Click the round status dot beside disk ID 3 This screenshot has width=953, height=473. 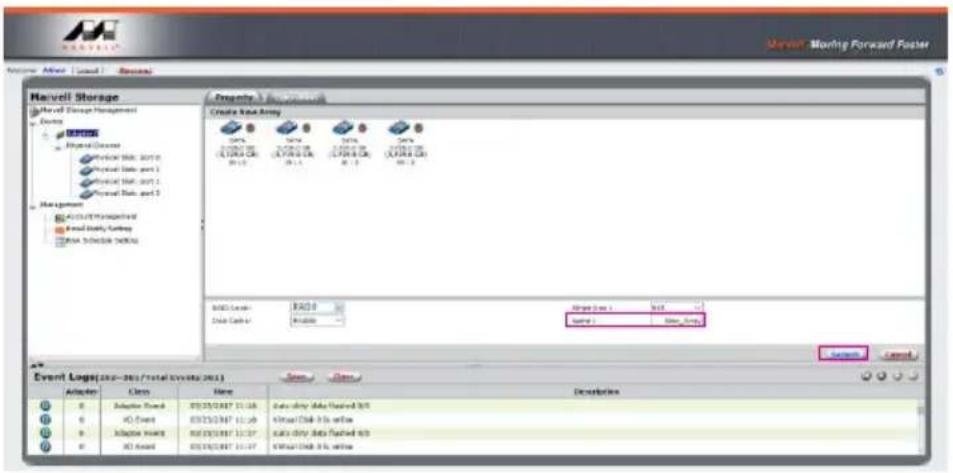pos(418,129)
